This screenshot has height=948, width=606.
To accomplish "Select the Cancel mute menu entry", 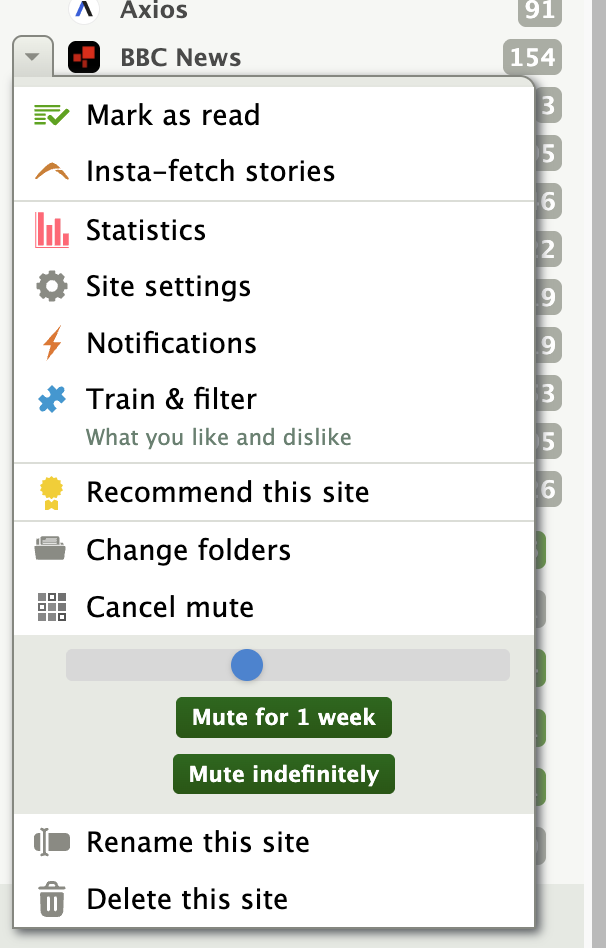I will [x=170, y=607].
